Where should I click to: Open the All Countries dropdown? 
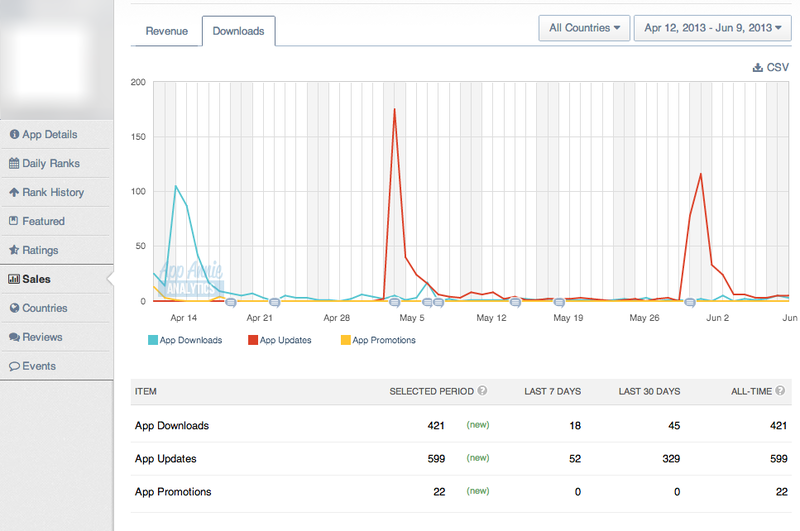click(x=584, y=28)
